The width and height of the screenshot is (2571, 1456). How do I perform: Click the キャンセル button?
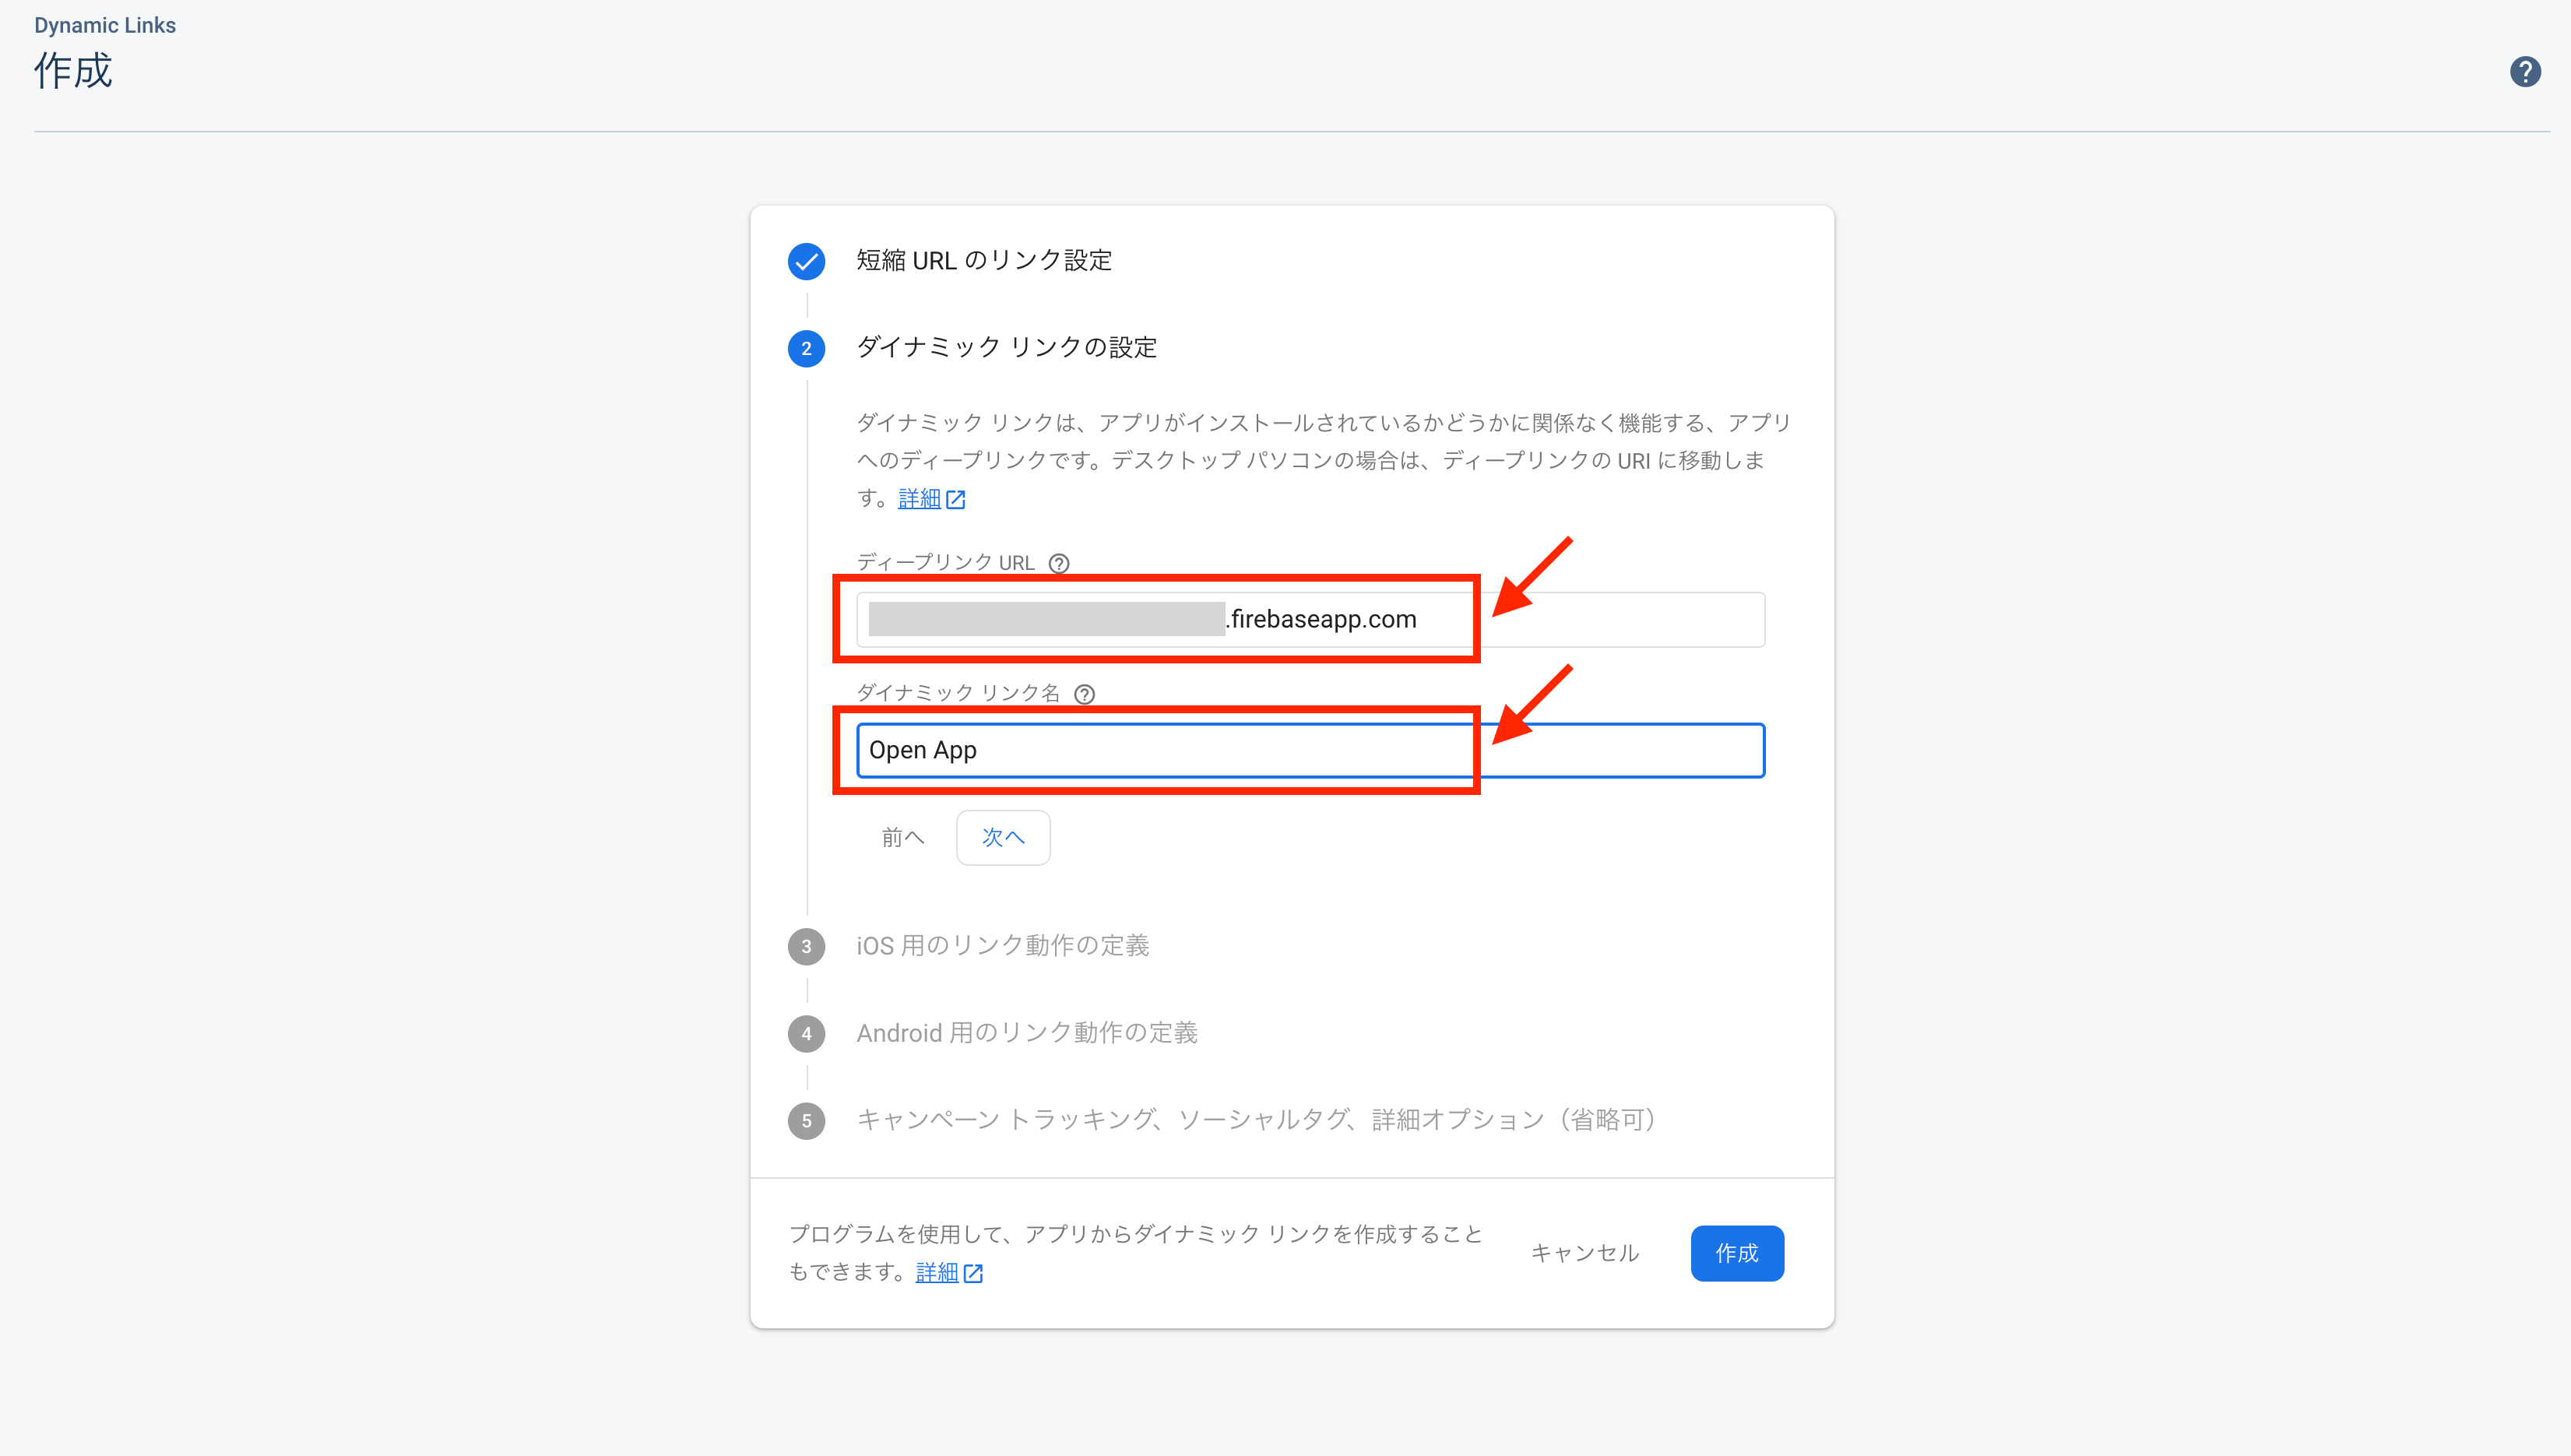click(x=1584, y=1253)
